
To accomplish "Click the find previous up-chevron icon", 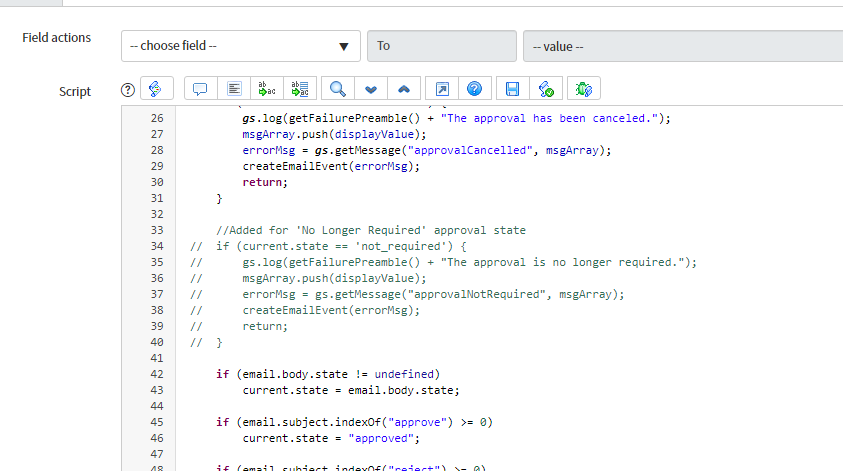I will click(x=404, y=89).
